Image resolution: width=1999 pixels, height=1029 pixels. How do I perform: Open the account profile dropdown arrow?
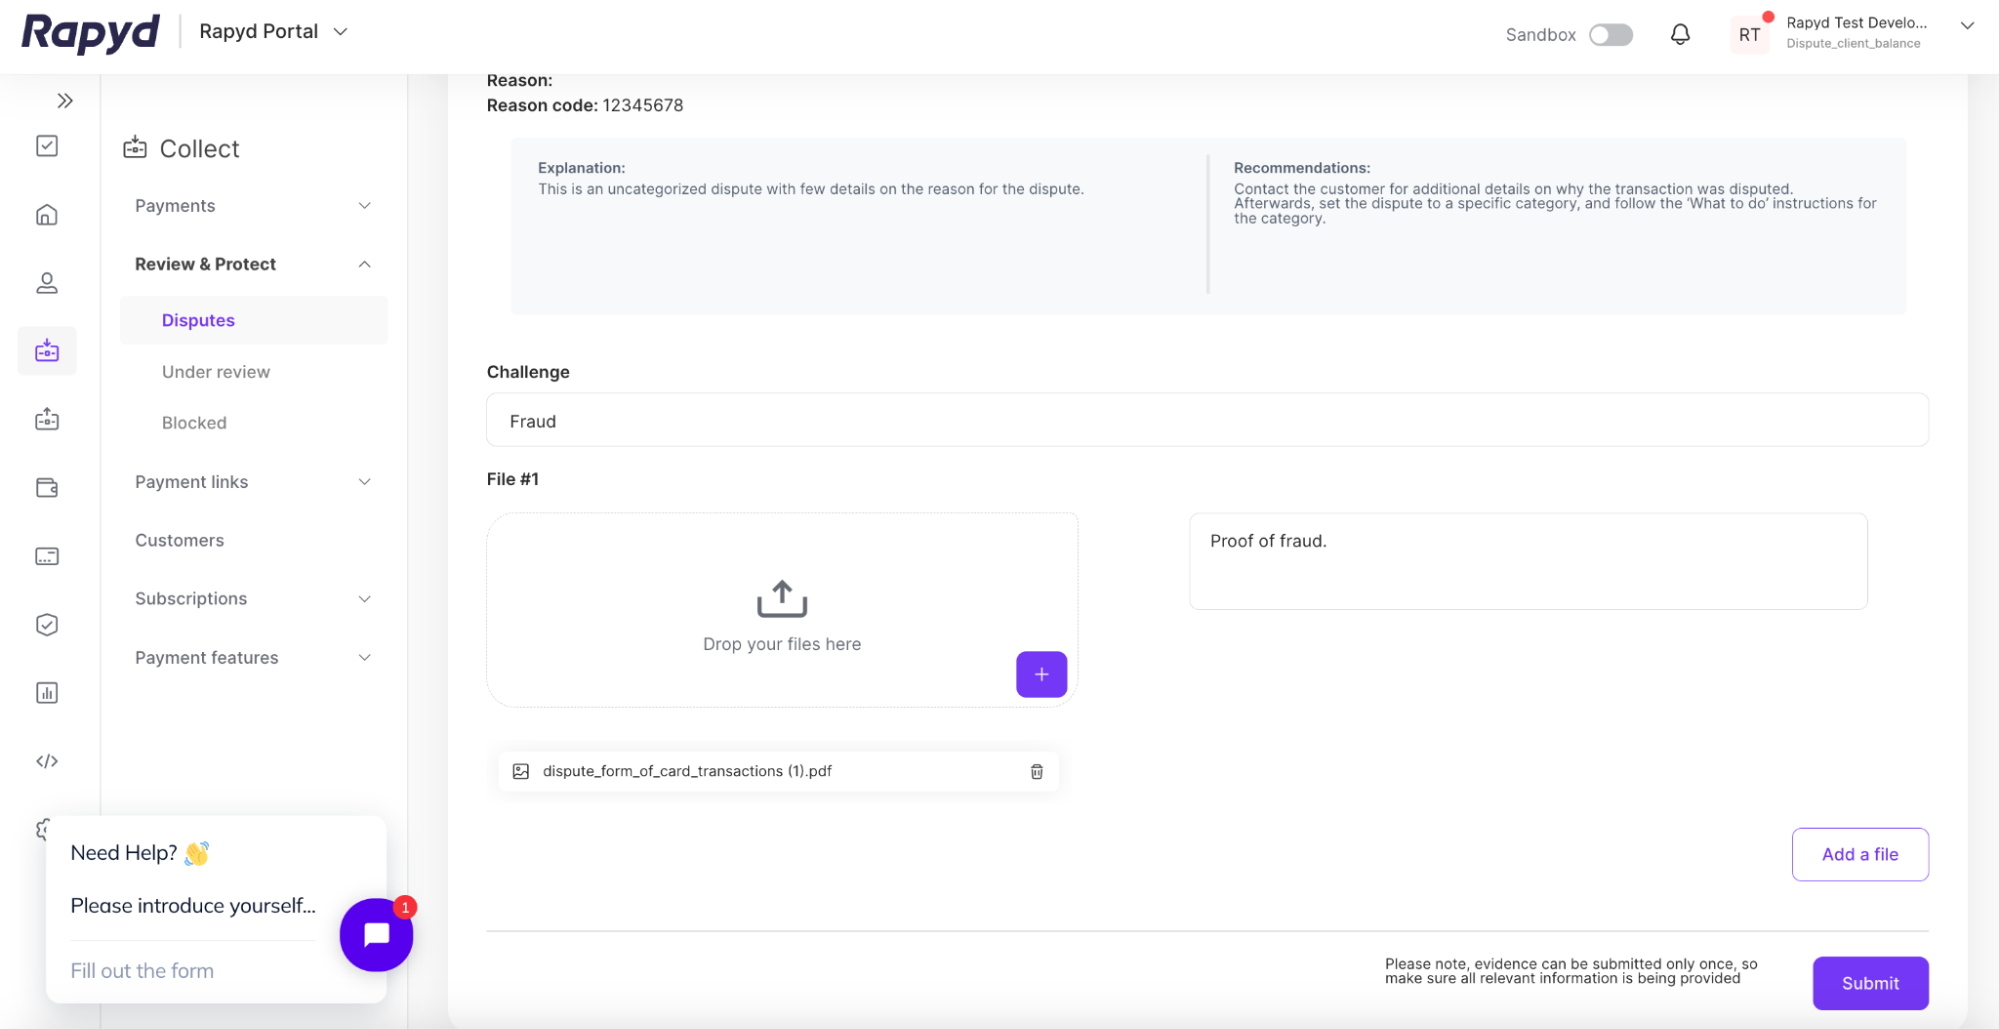[x=1966, y=26]
